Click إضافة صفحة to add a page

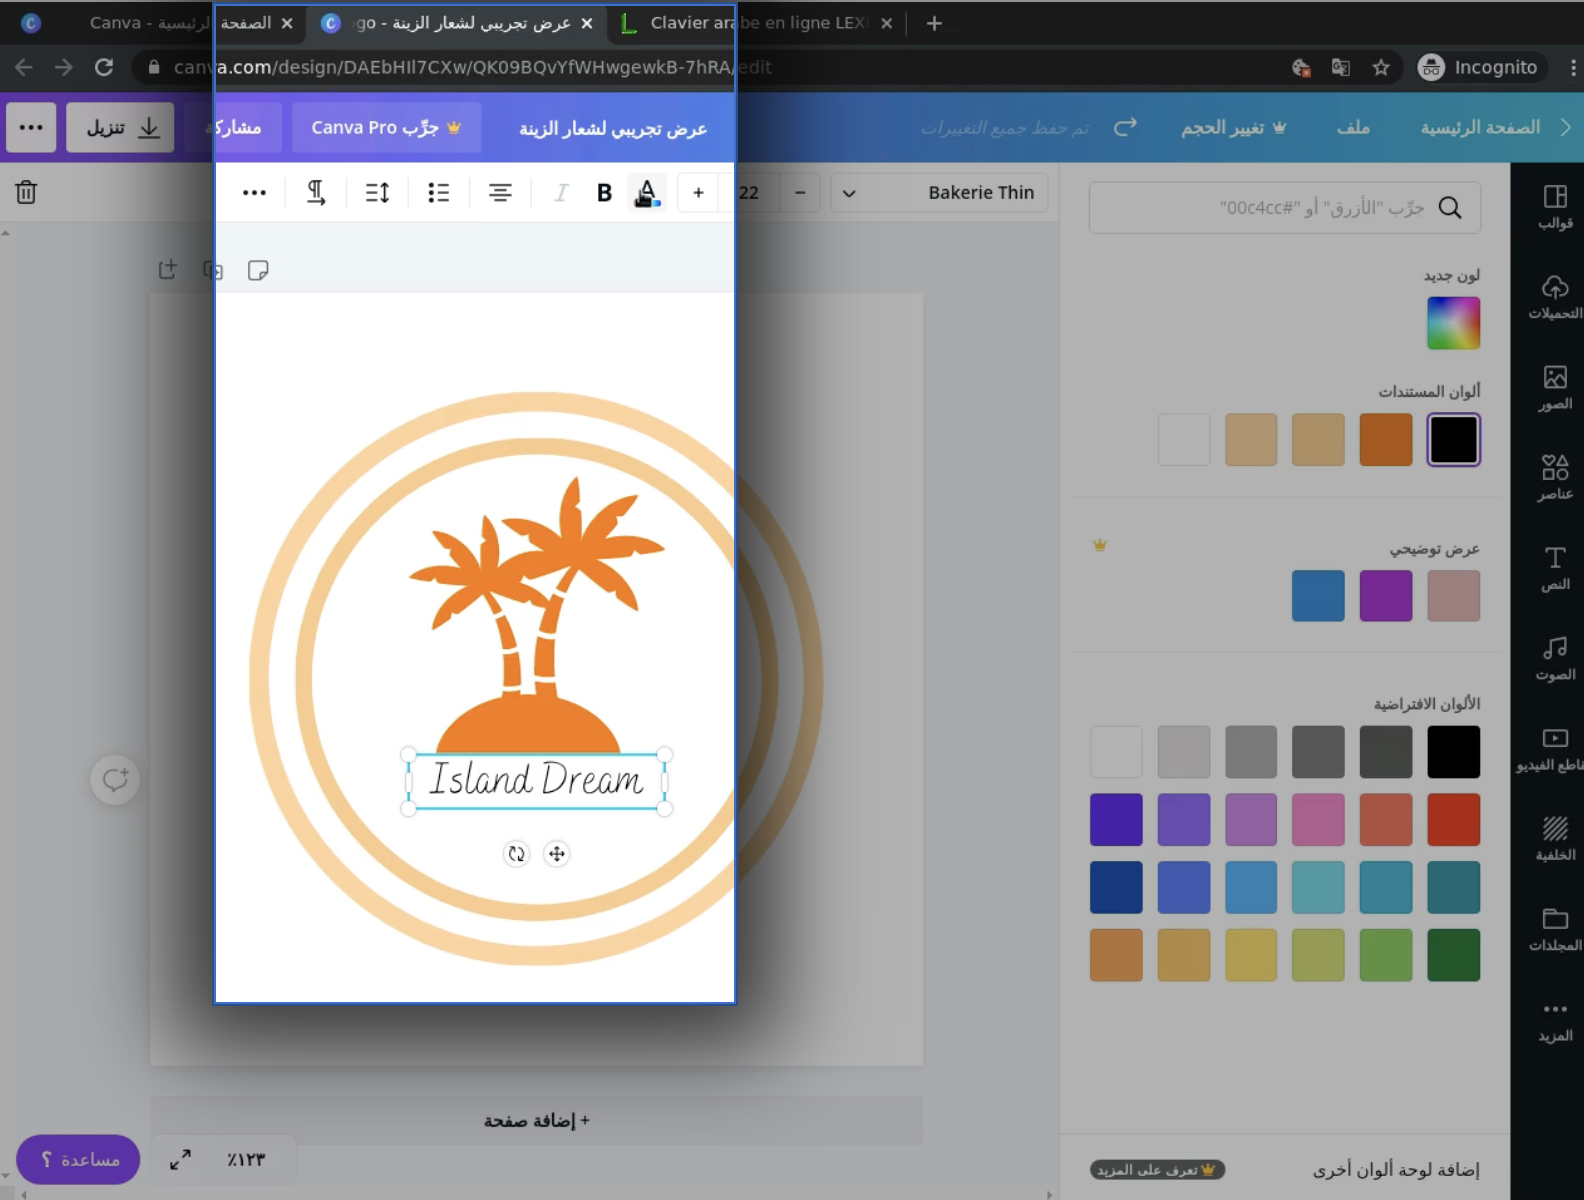point(537,1121)
